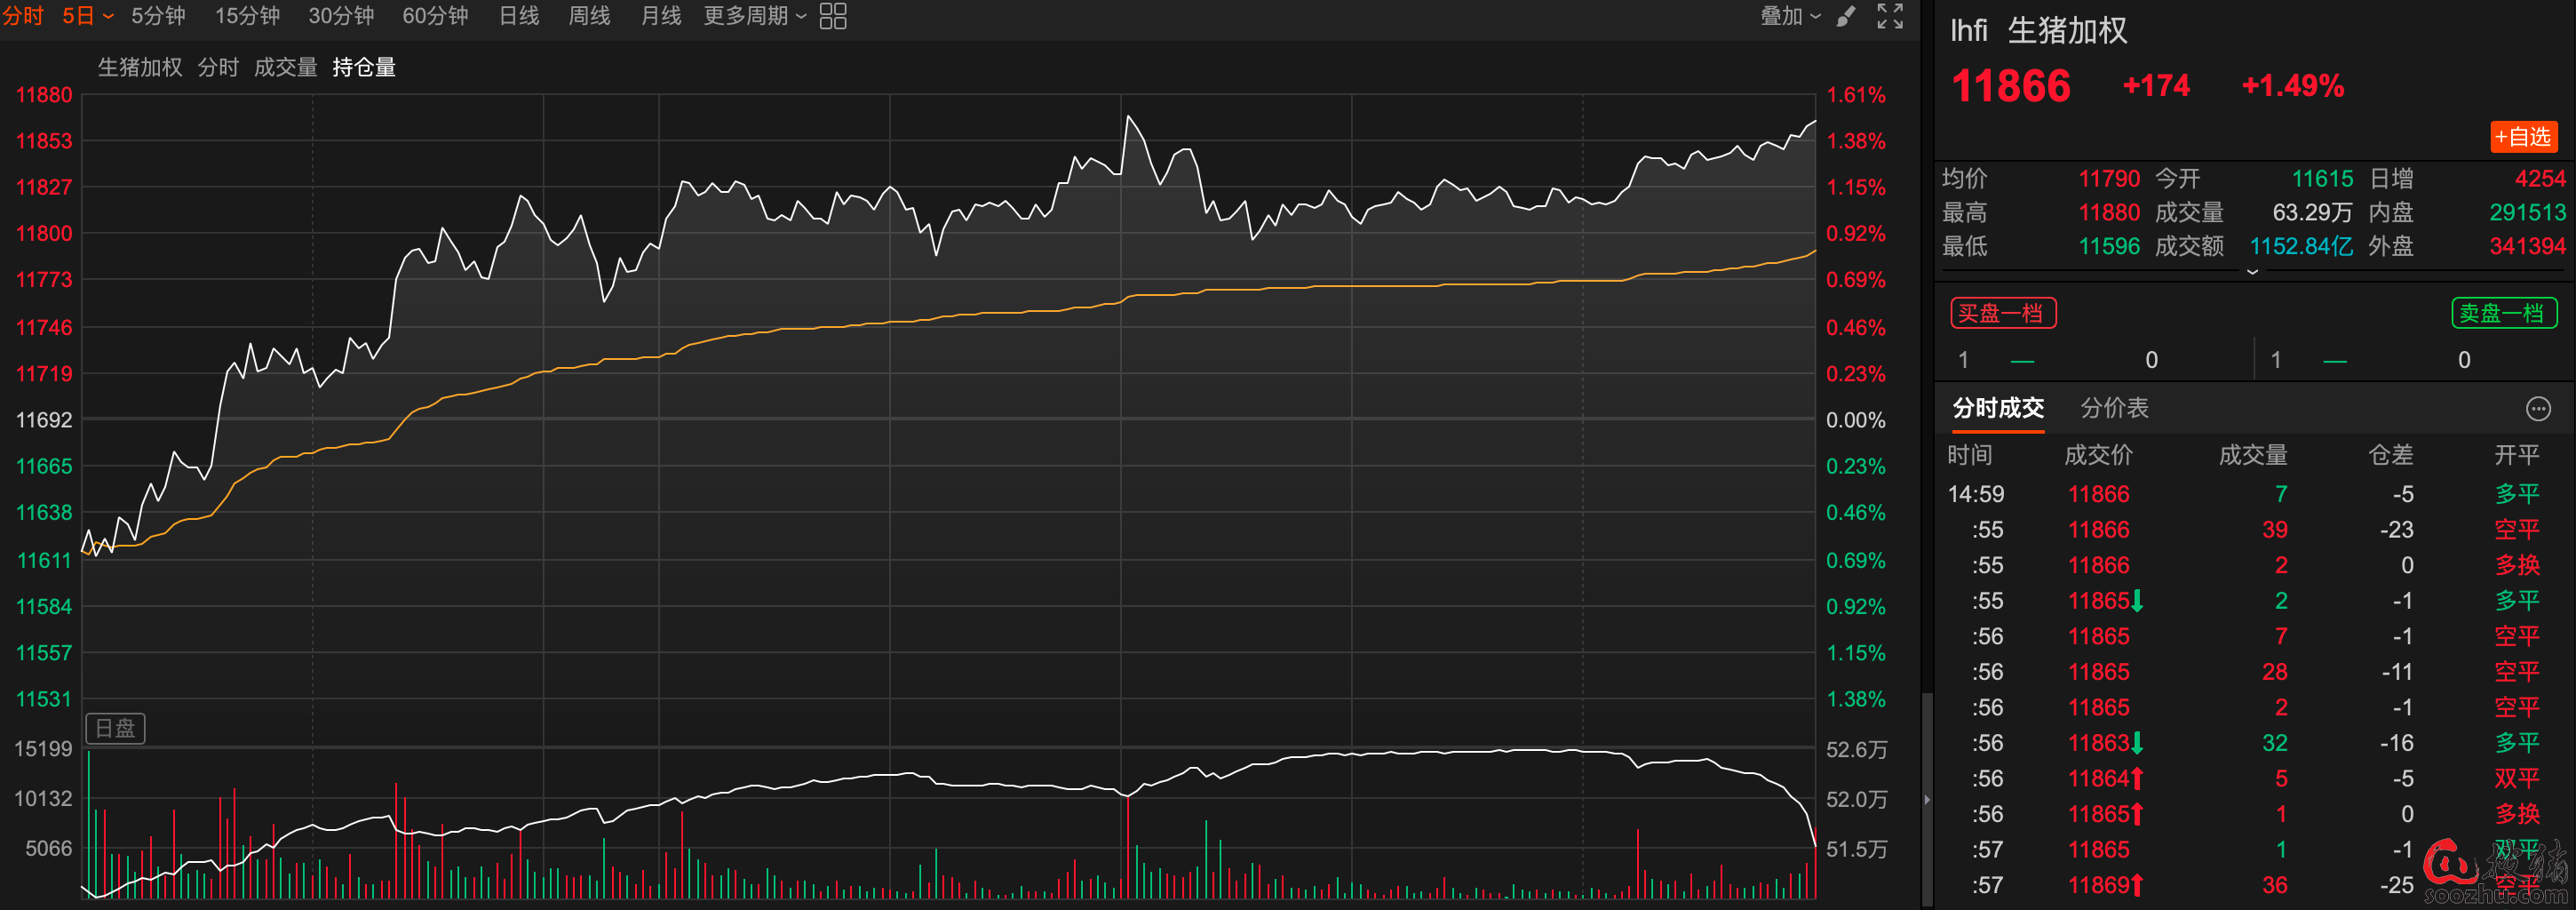This screenshot has width=2576, height=910.
Task: Open the 叠加 overlay dropdown
Action: (x=1789, y=16)
